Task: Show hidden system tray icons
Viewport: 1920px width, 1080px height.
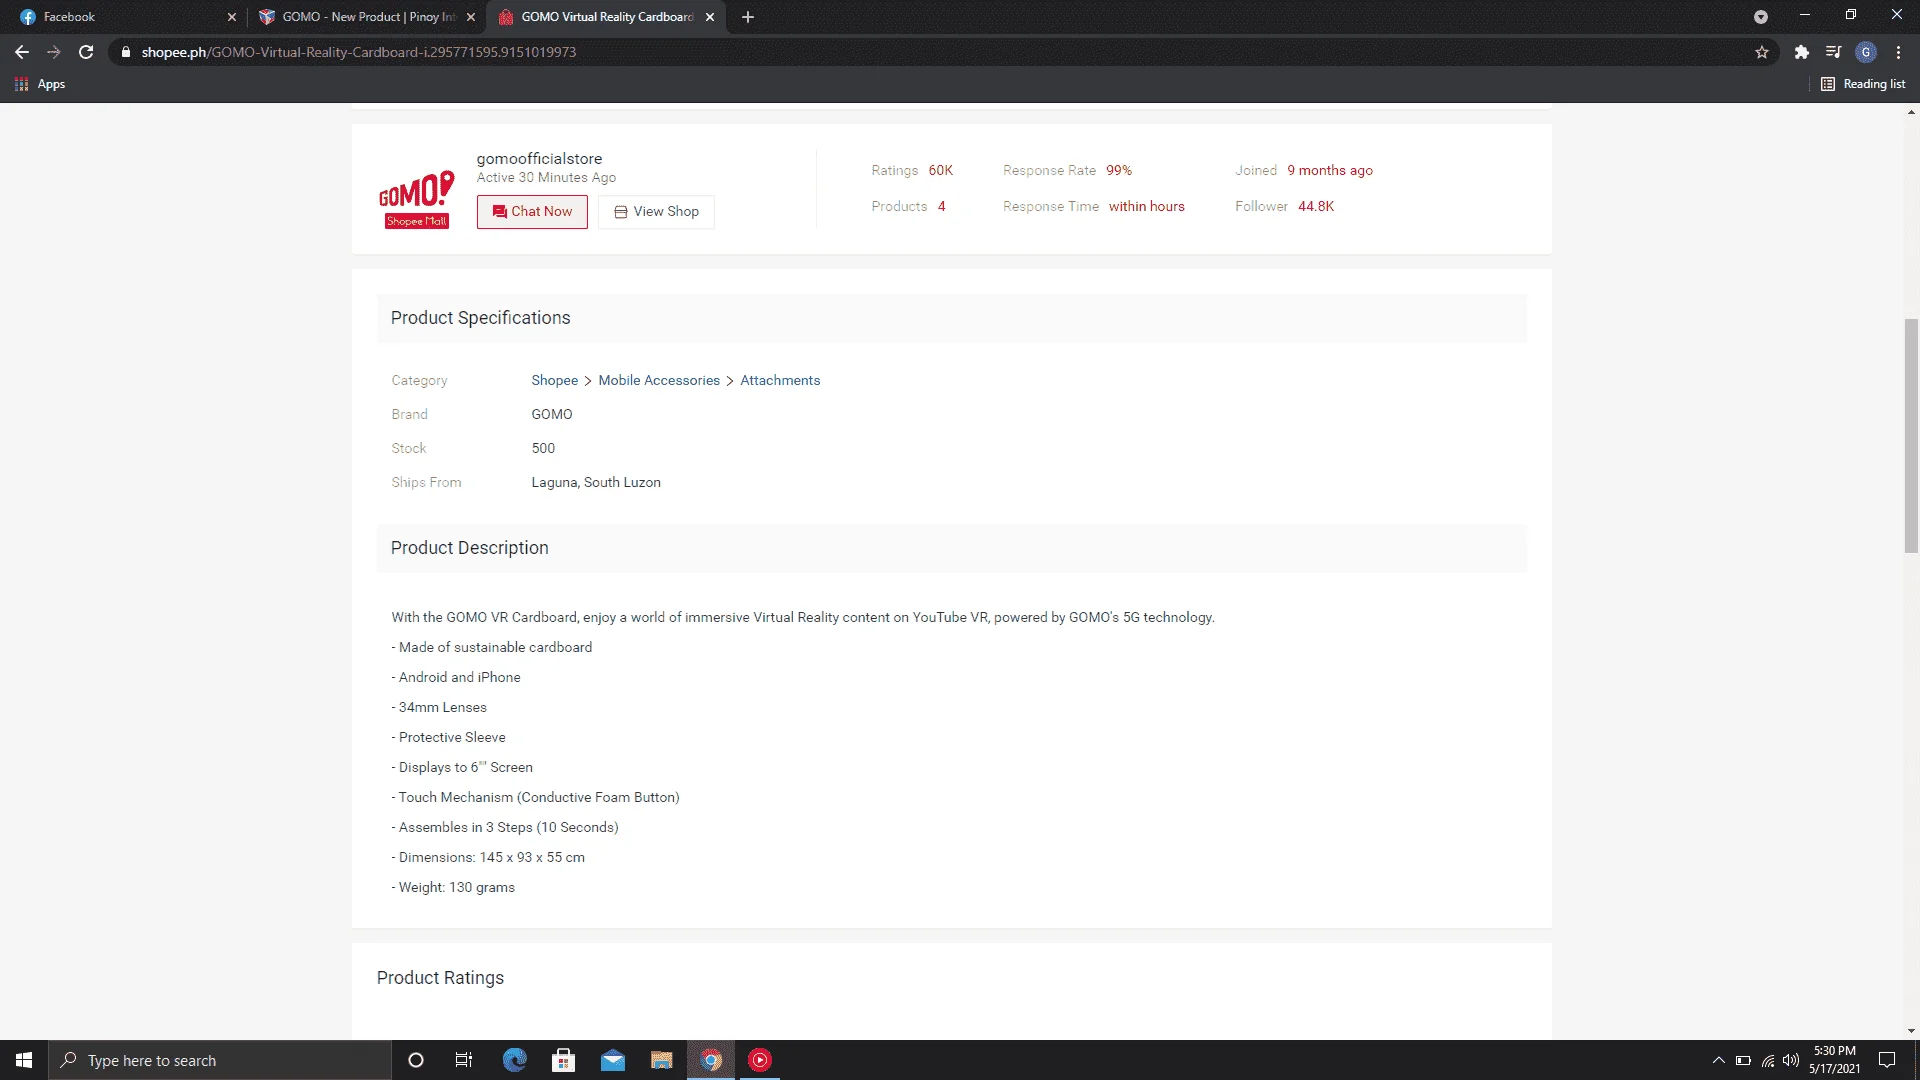Action: click(1718, 1060)
